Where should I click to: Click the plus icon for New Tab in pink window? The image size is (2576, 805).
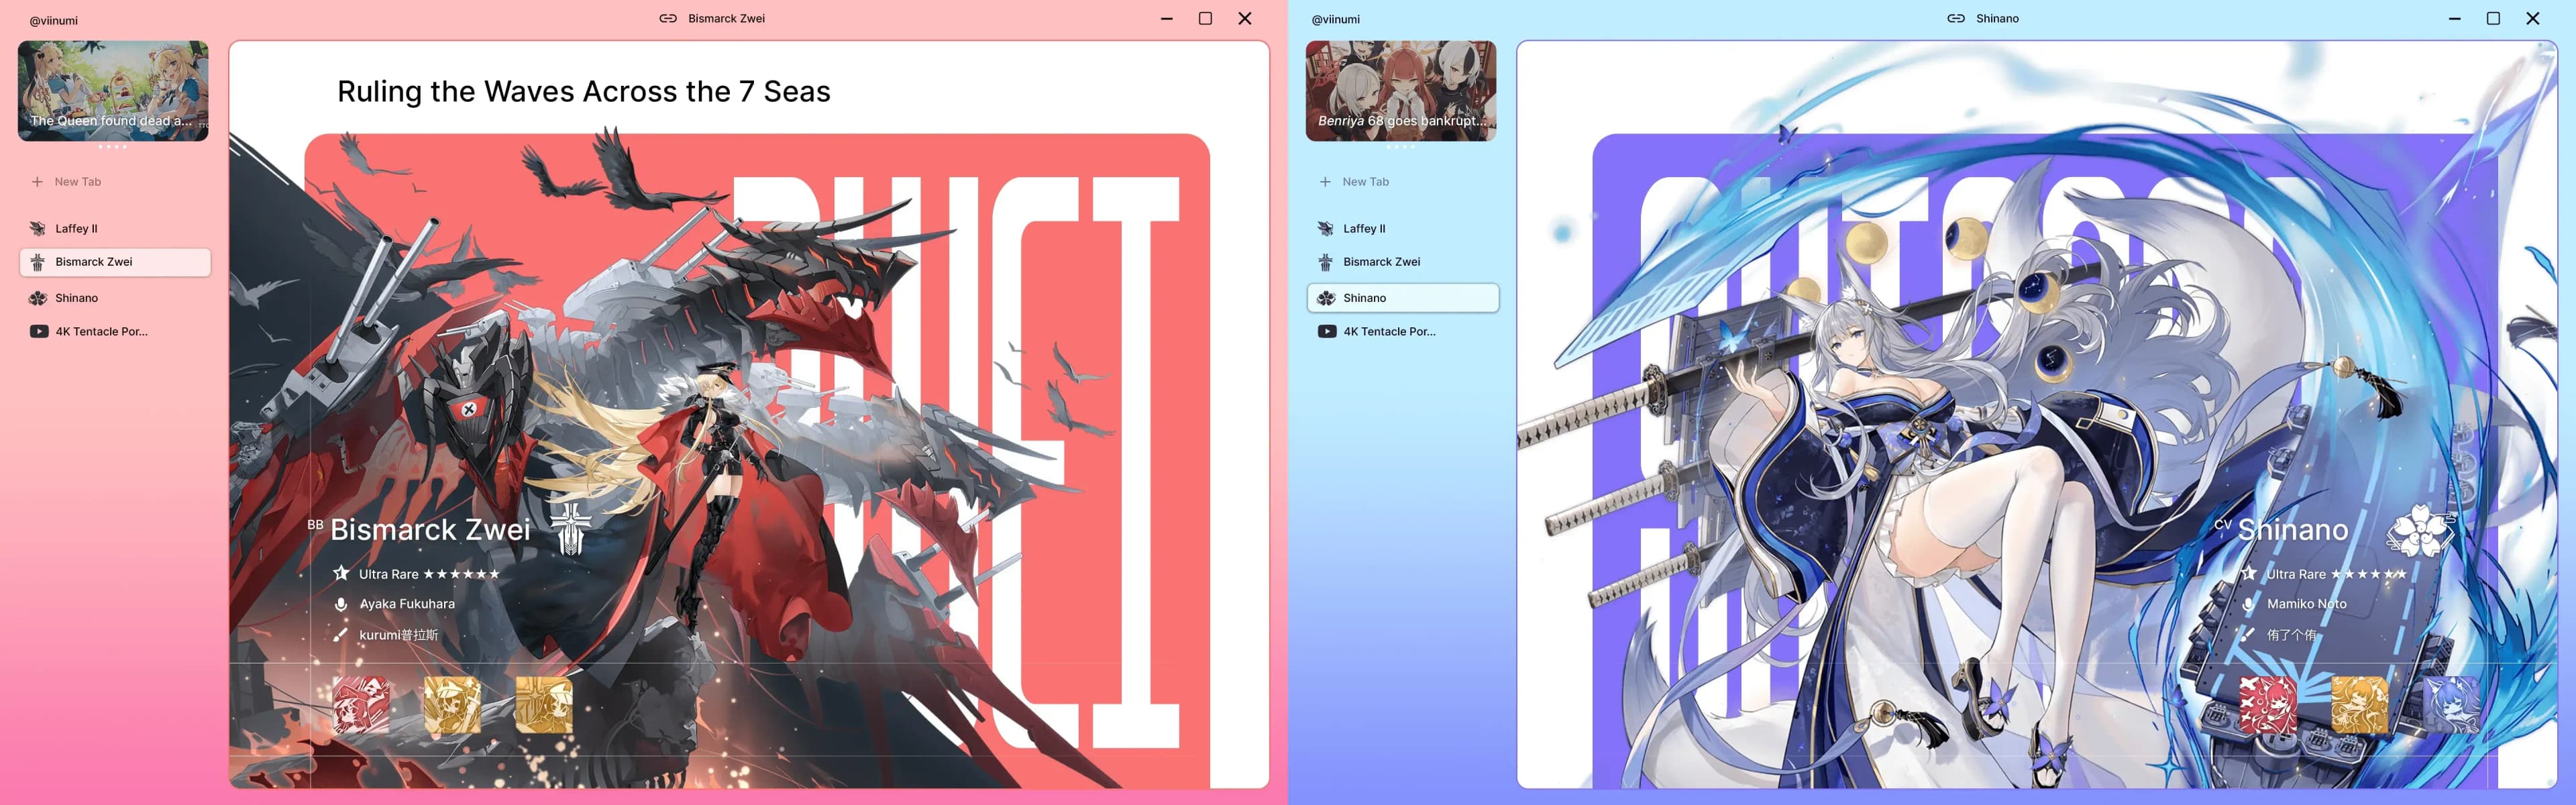[x=37, y=182]
